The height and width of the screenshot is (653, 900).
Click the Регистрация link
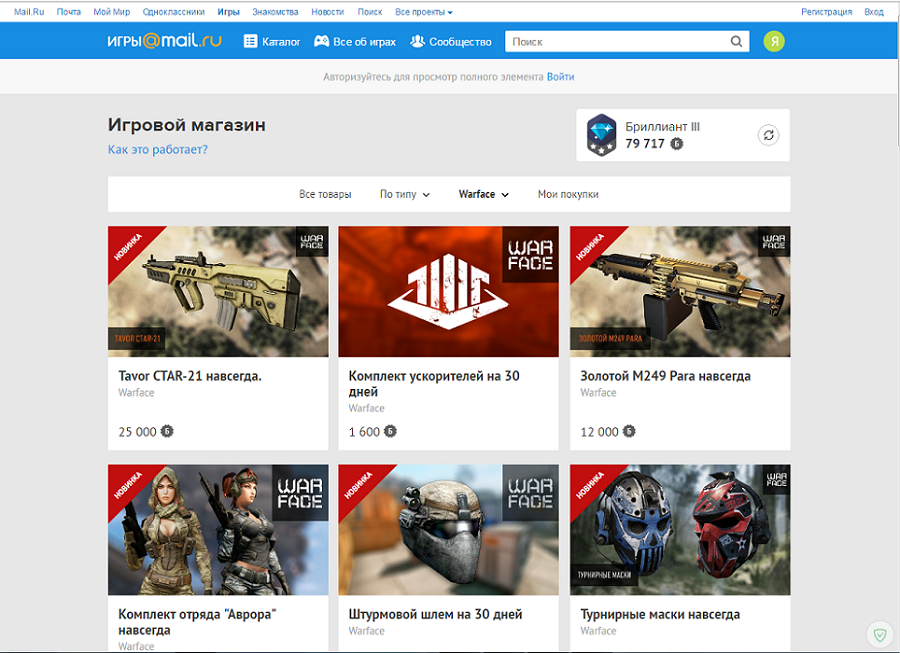827,11
